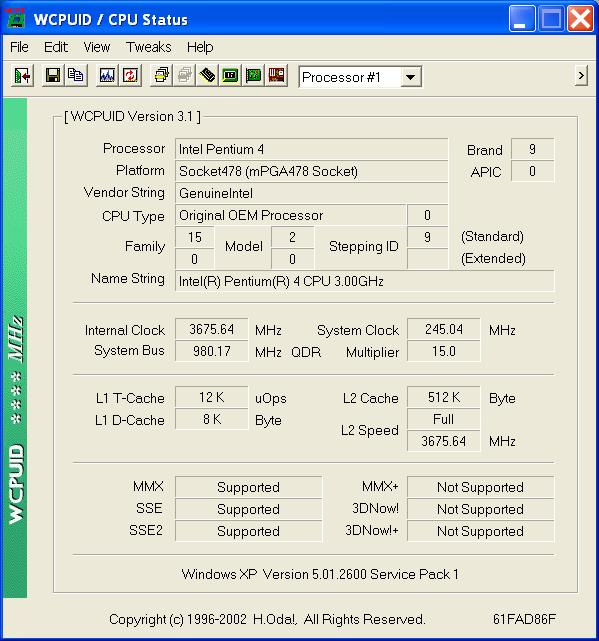Click the red motherboard icon
This screenshot has height=641, width=599.
pos(276,76)
